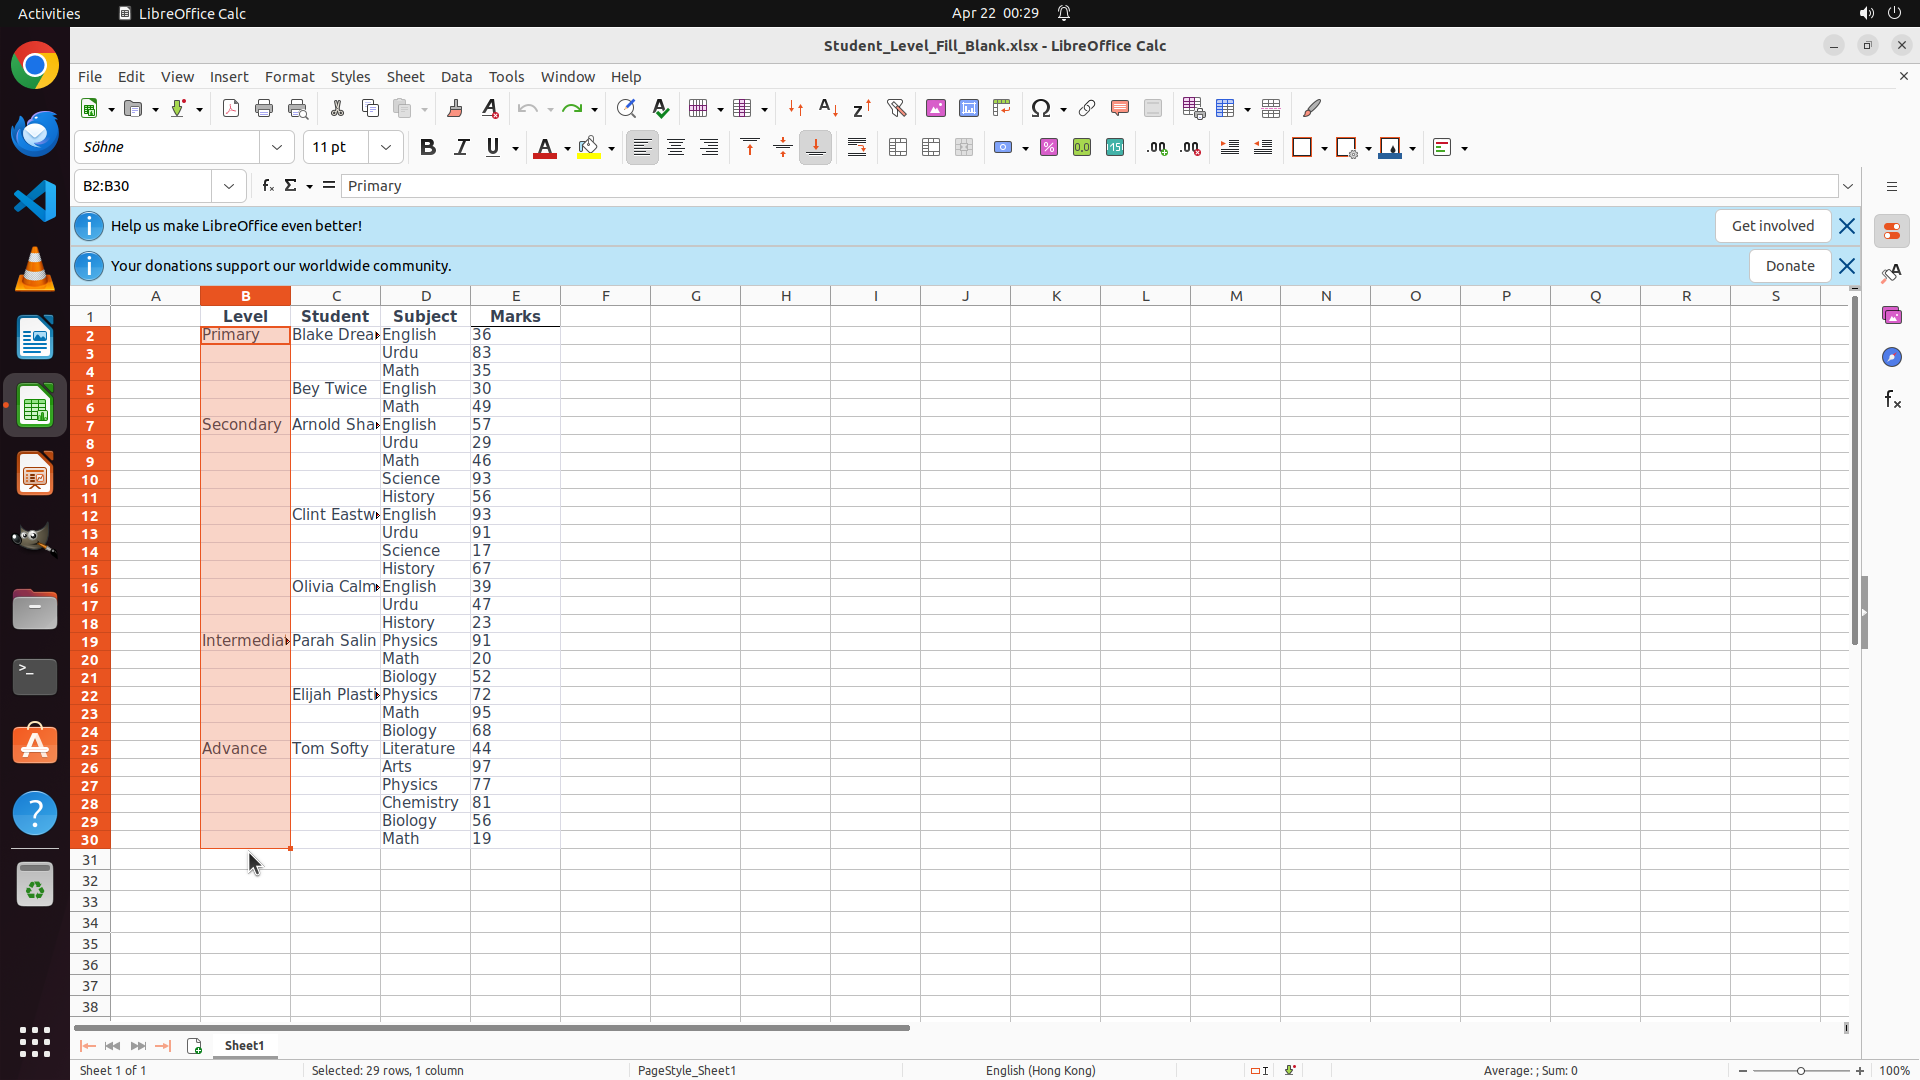Open the Data menu

coord(456,77)
